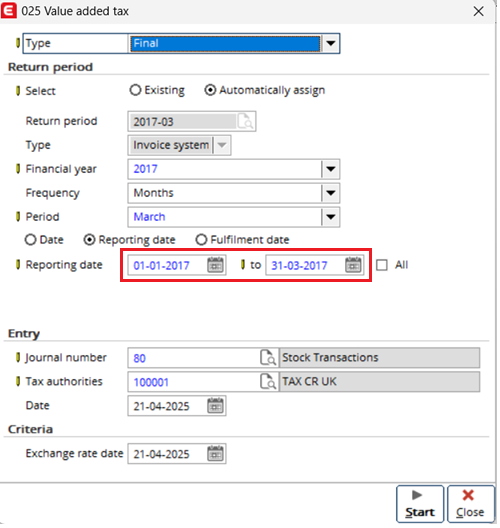Browse journal number lookup icon
This screenshot has width=500, height=528.
tap(268, 358)
